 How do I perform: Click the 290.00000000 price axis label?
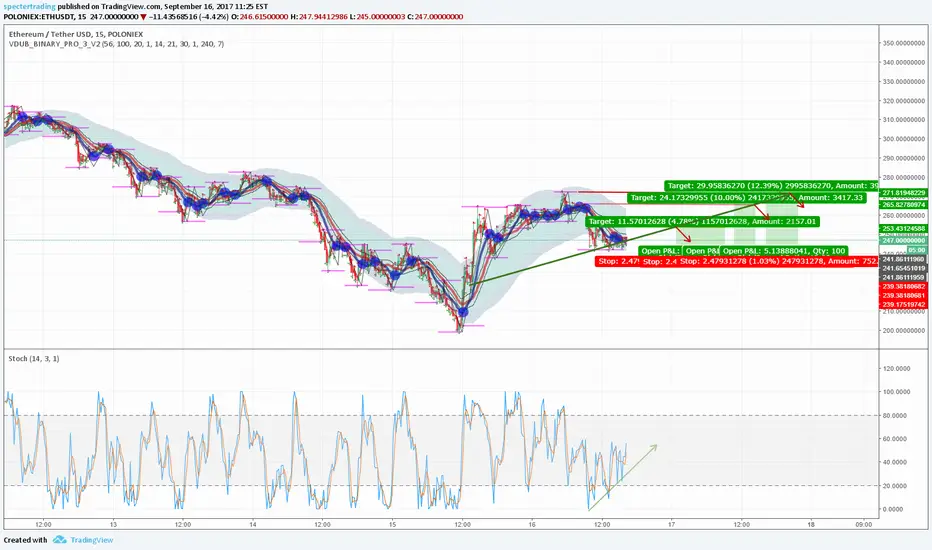[903, 158]
